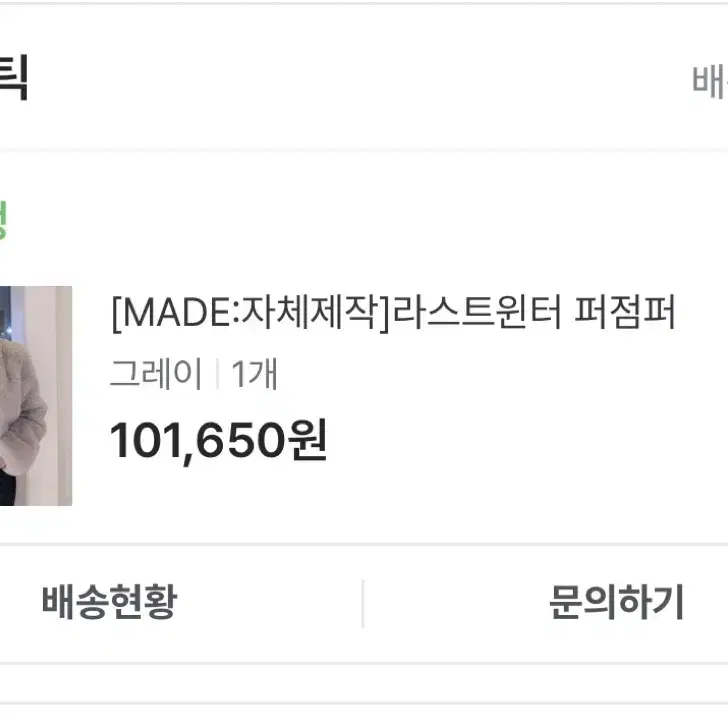728x728 pixels.
Task: Tap the green order status text
Action: pos(3,220)
